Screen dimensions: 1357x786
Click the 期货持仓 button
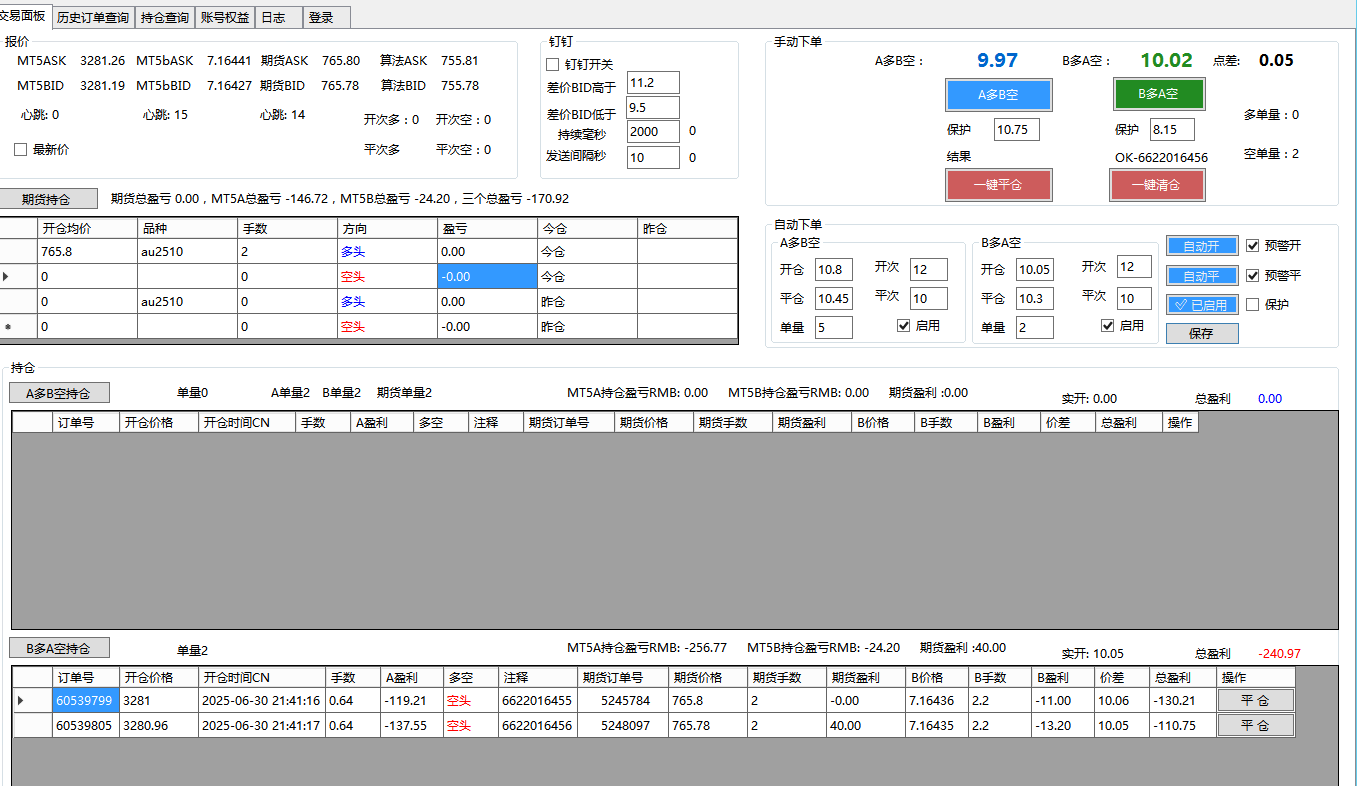click(x=48, y=199)
